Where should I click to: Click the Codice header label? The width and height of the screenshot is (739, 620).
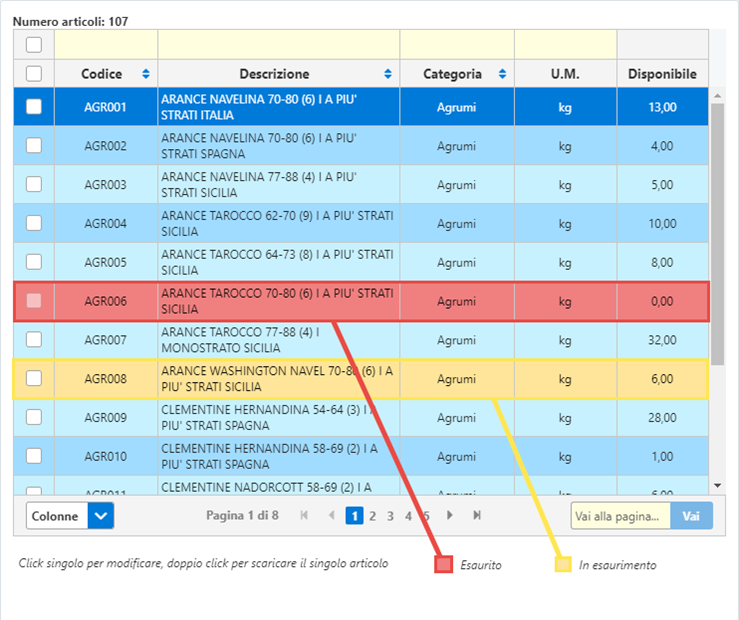(101, 74)
